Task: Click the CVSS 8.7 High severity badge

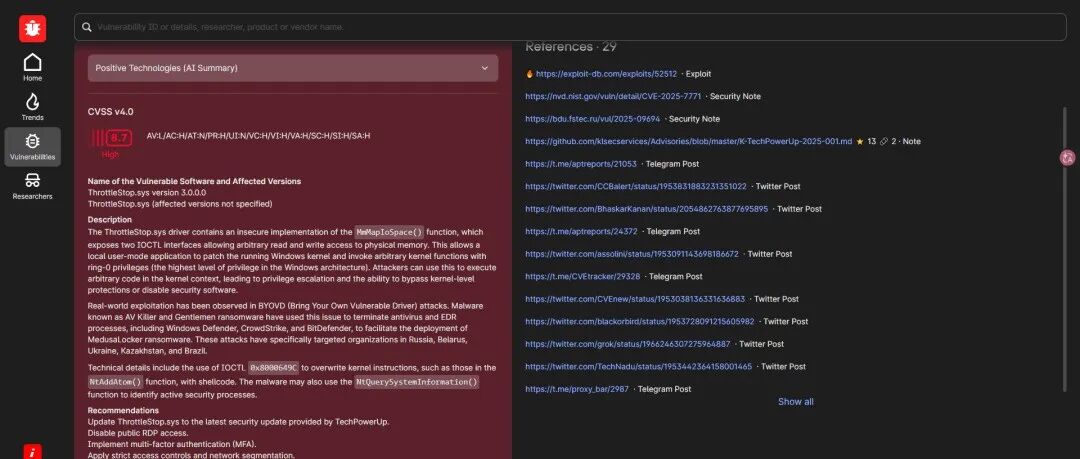Action: click(x=111, y=141)
